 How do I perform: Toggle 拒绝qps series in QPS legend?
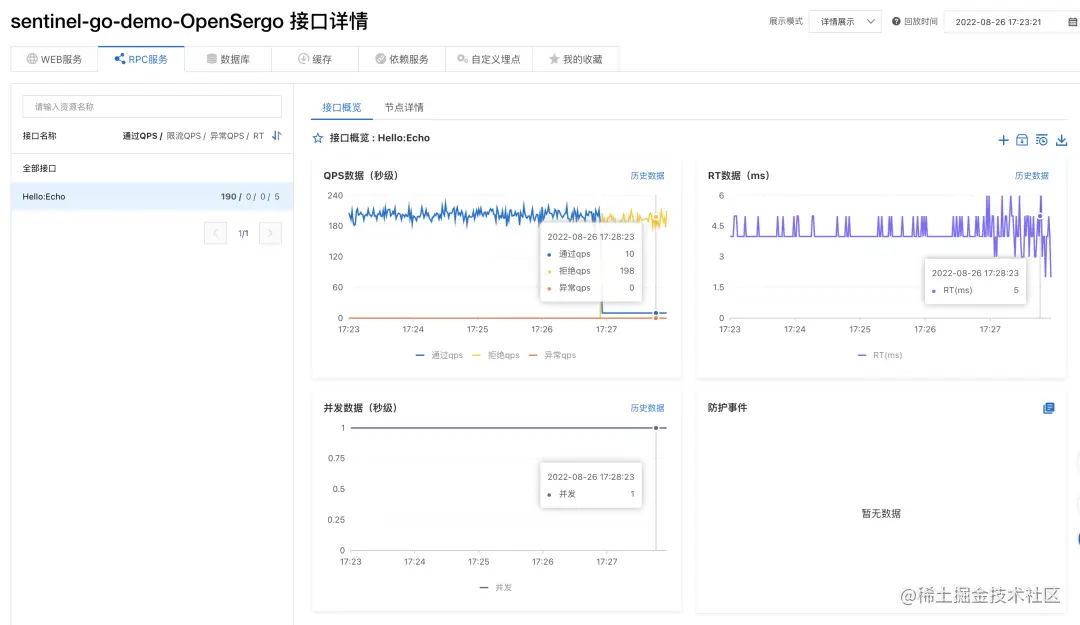496,355
